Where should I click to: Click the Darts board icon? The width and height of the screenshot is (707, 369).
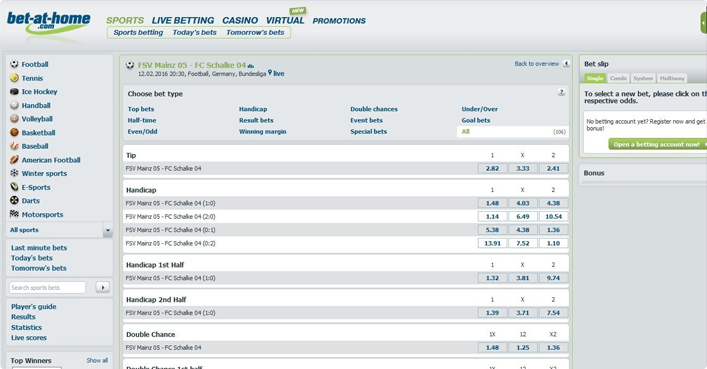coord(14,200)
